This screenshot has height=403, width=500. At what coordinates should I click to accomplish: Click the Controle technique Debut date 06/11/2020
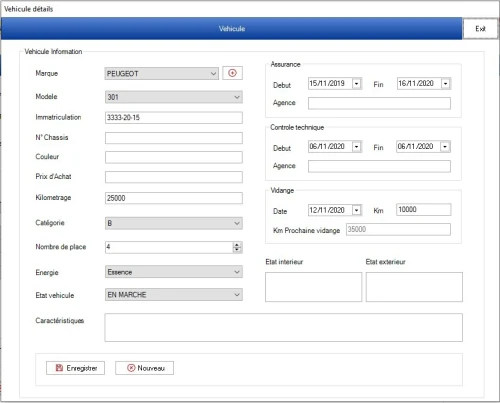coord(327,146)
